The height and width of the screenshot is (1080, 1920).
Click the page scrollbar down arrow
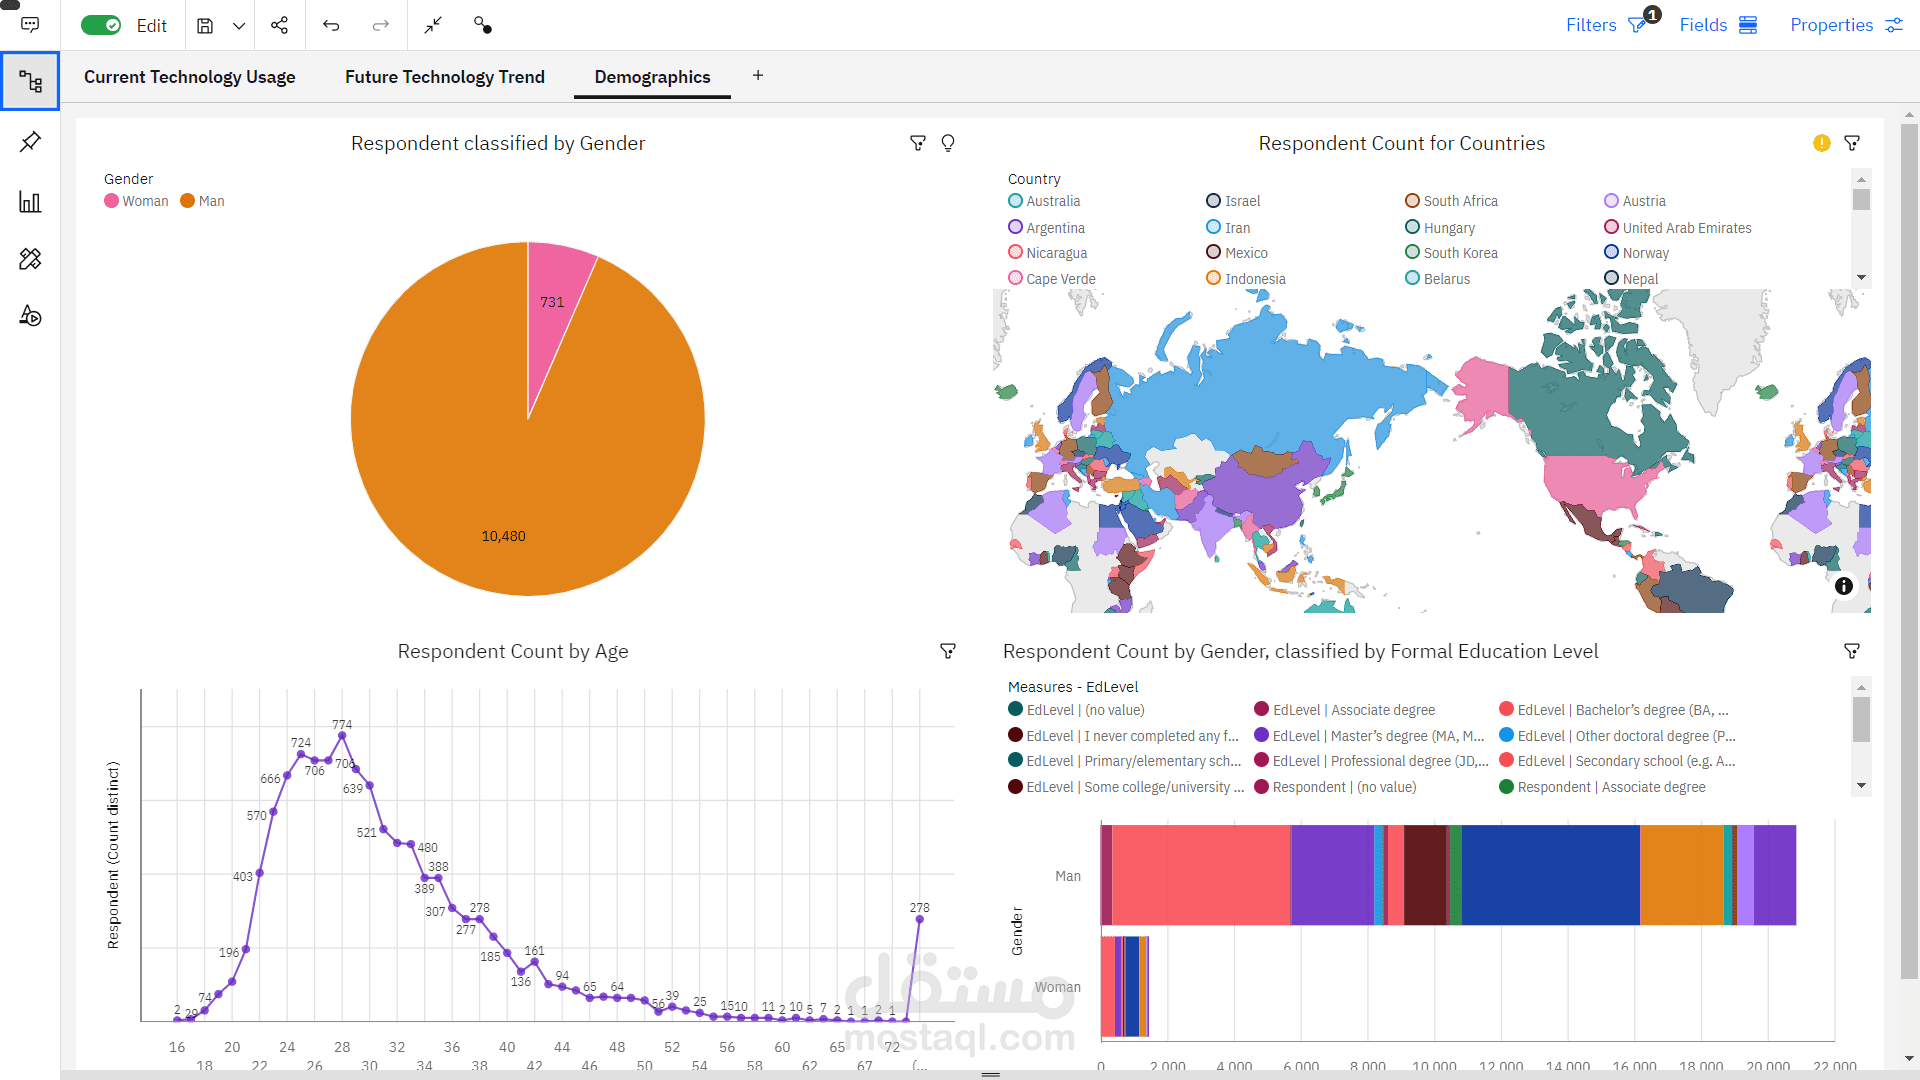(x=1909, y=1058)
